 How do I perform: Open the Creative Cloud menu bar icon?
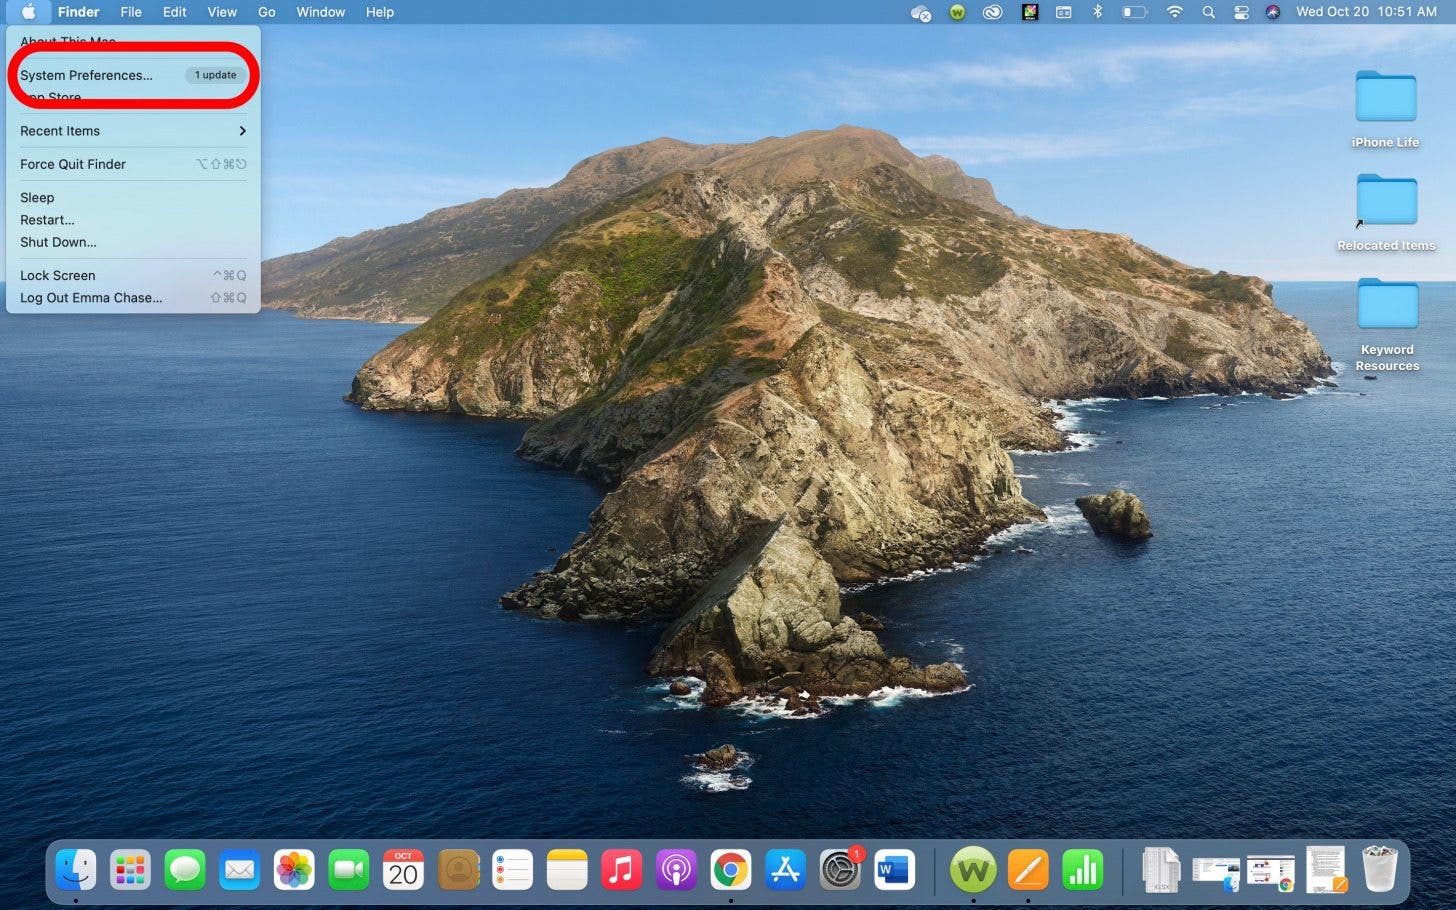(x=992, y=12)
